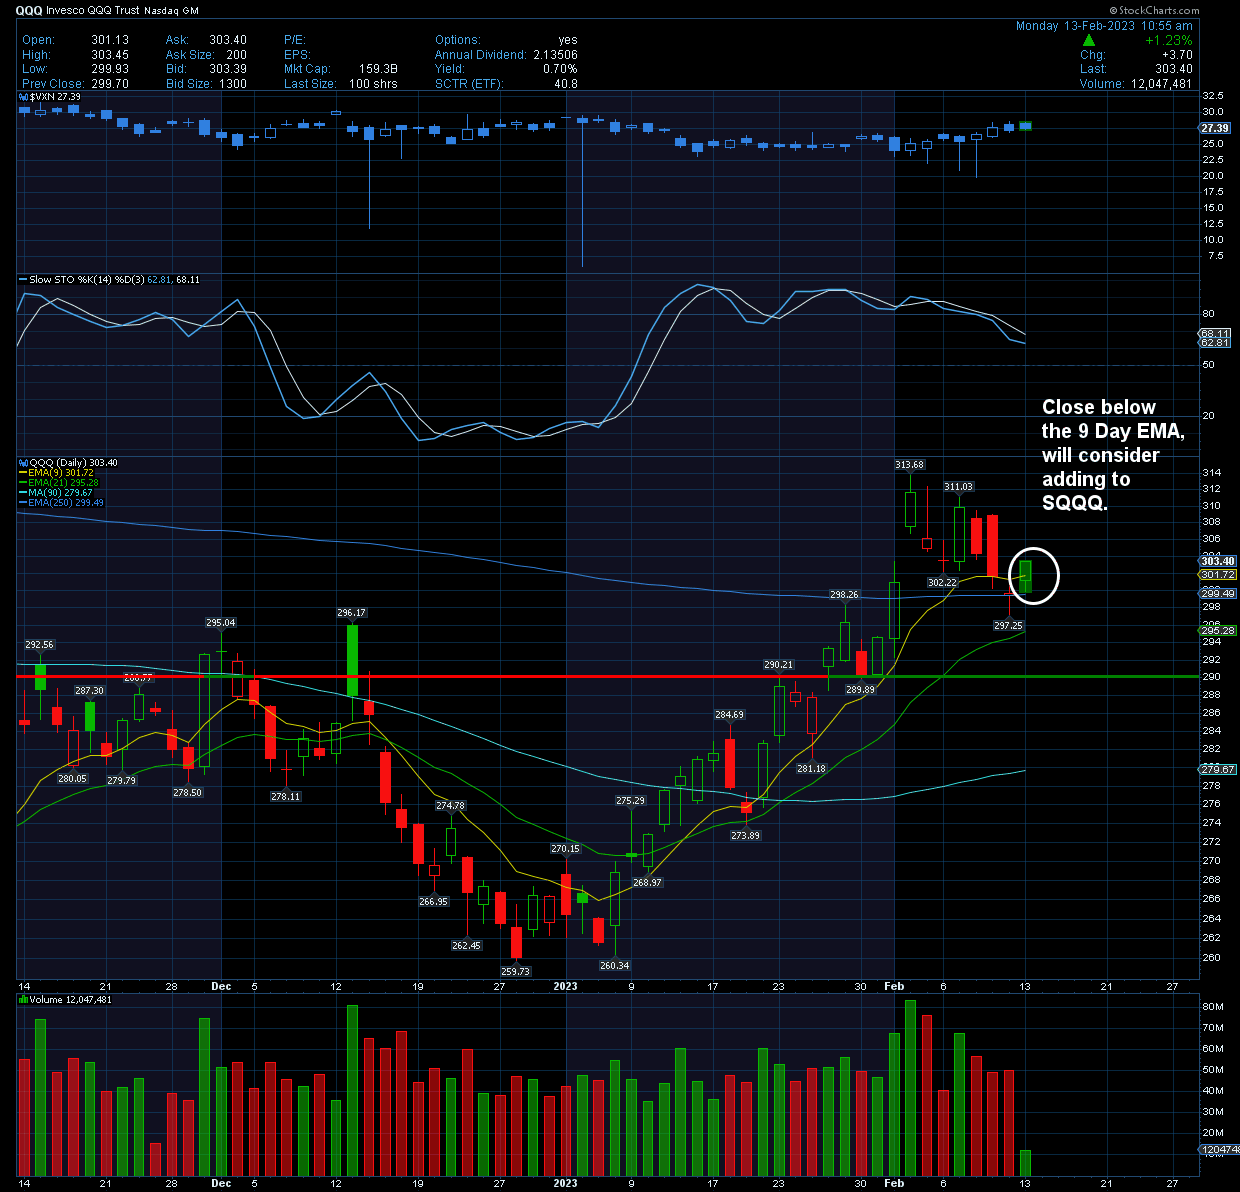Click the 262.45 low price label
The image size is (1240, 1192).
[x=466, y=946]
